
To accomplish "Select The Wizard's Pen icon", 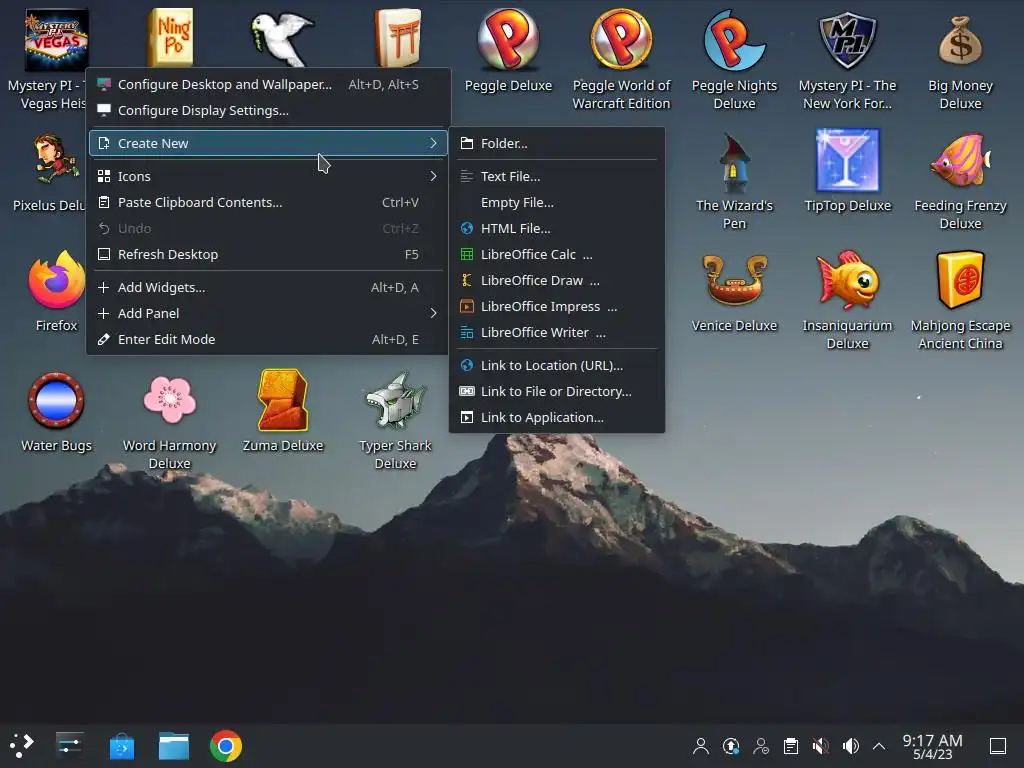I will pos(734,161).
